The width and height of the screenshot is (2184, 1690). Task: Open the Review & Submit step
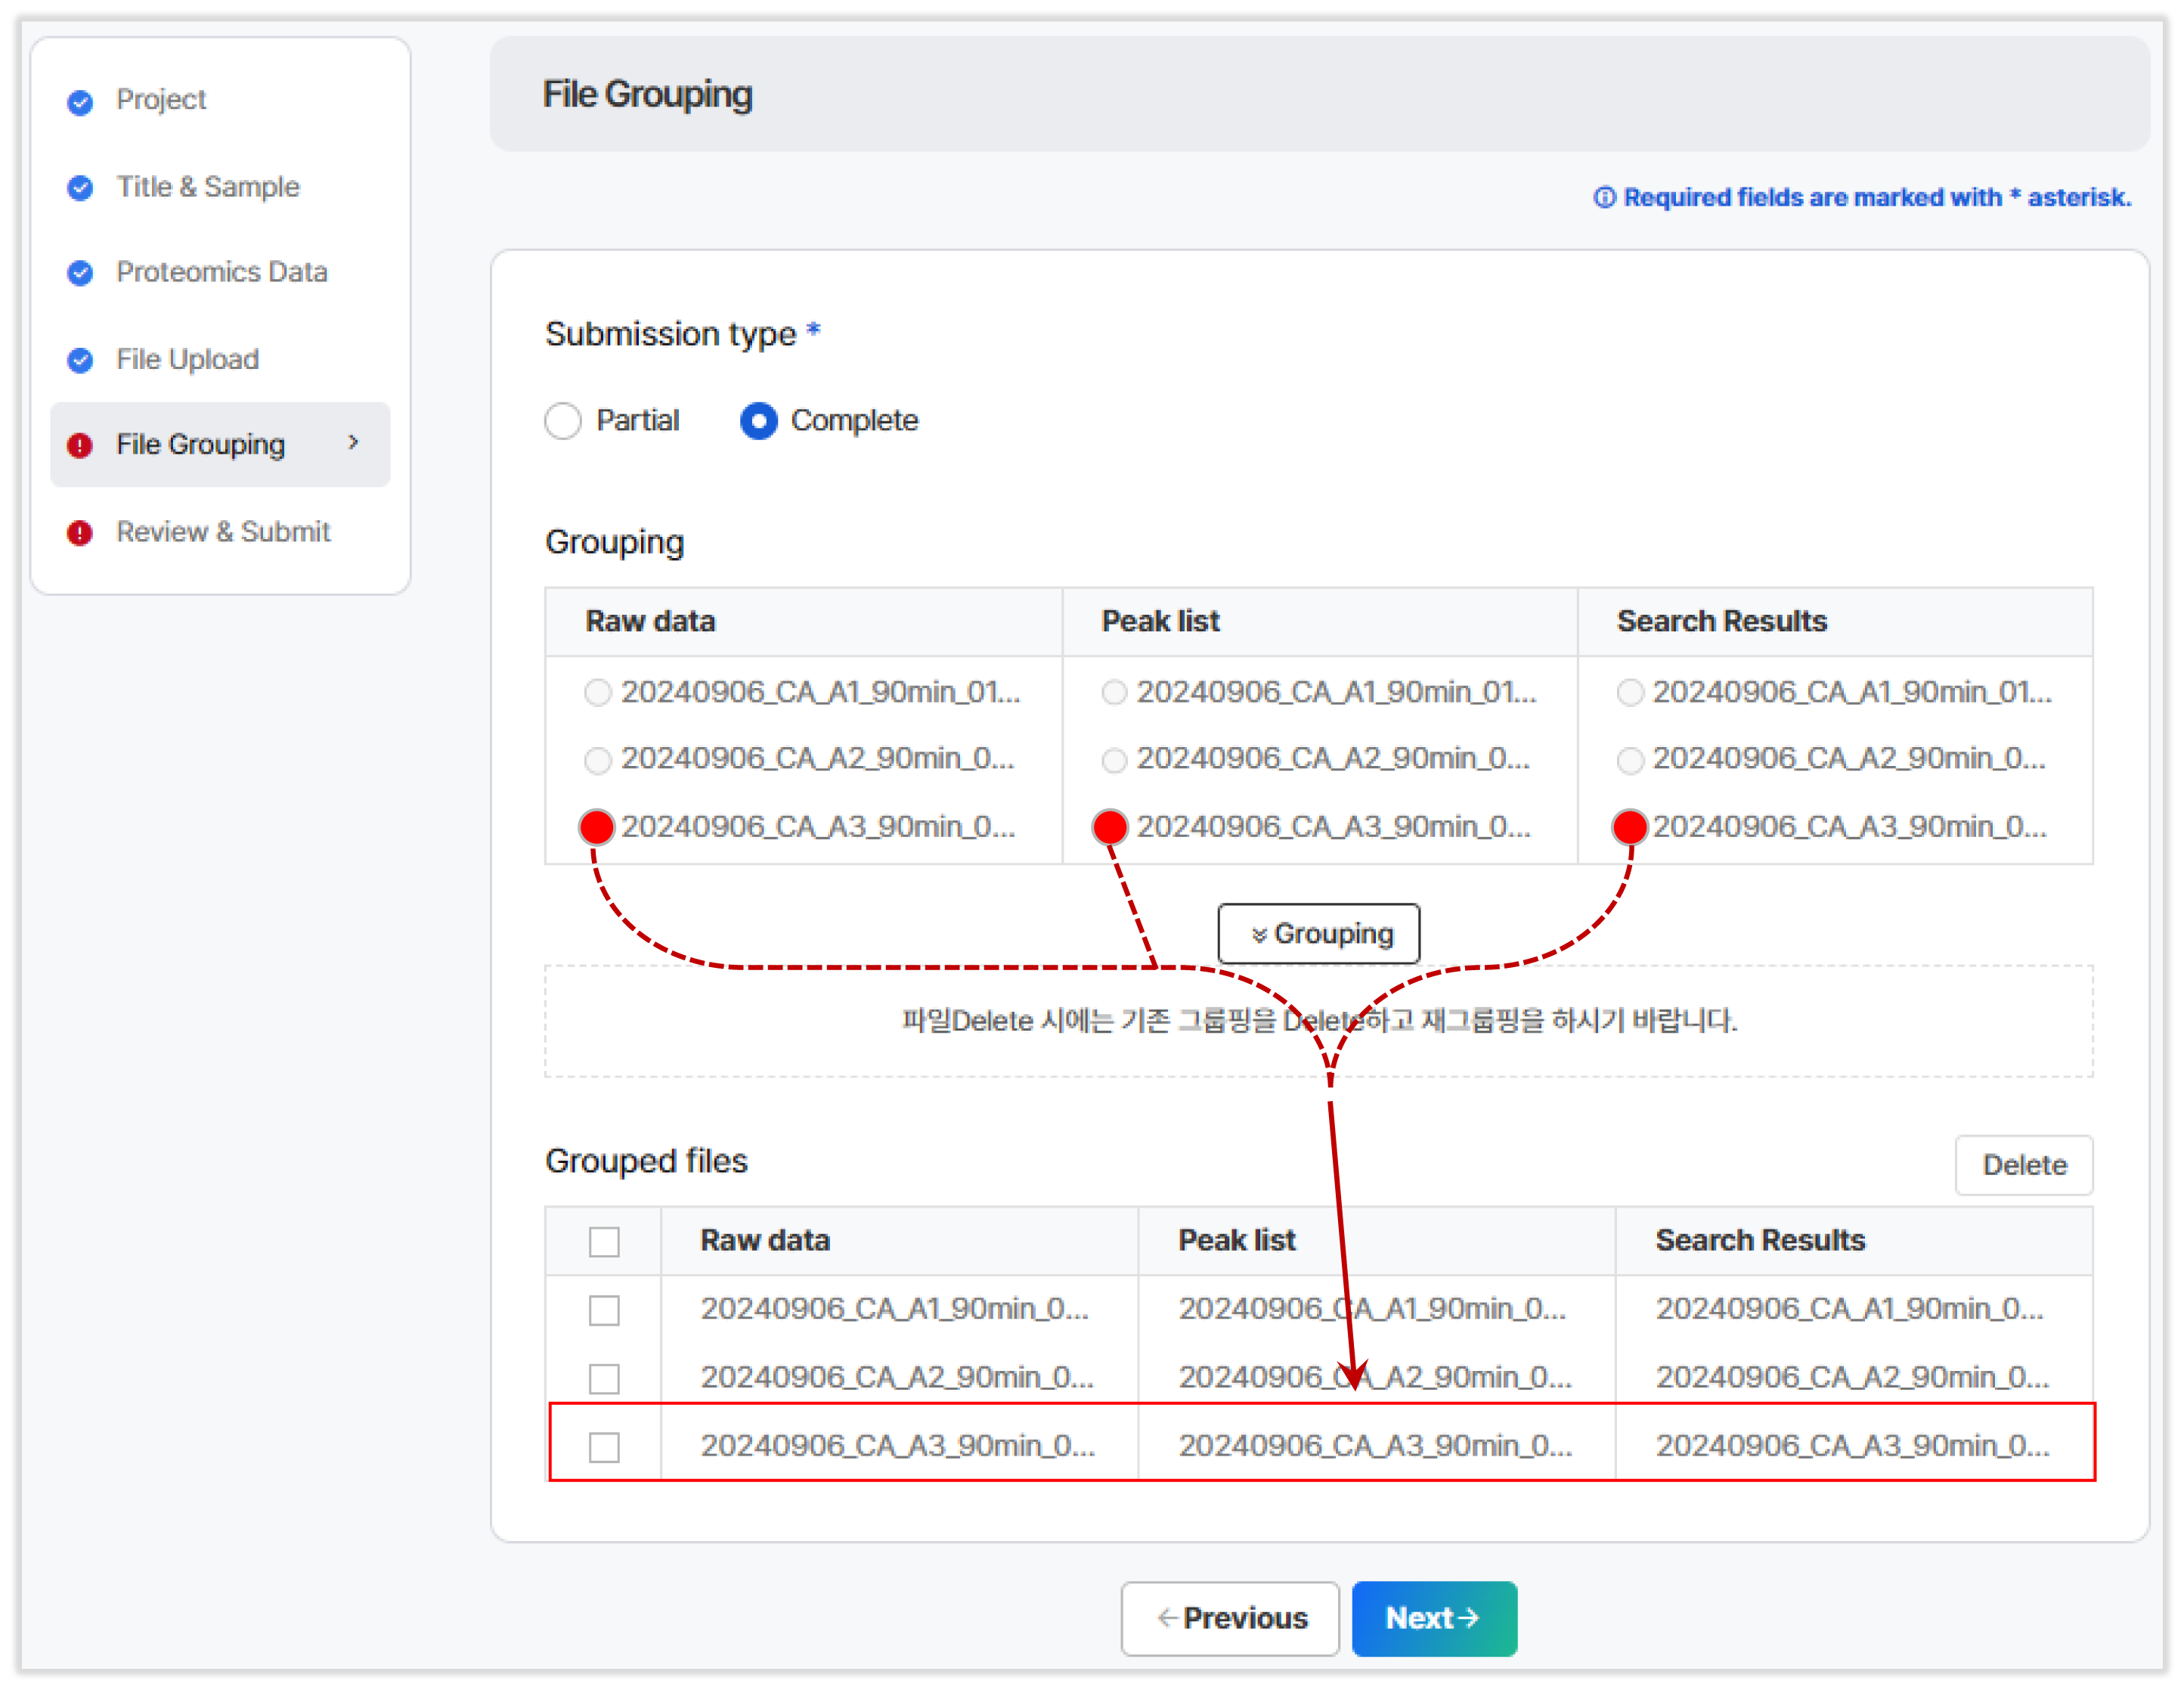222,532
